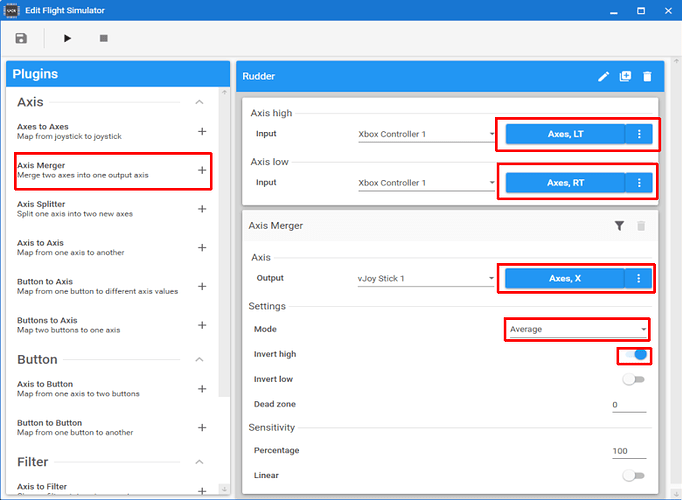Start the profile with the play button

[x=67, y=38]
